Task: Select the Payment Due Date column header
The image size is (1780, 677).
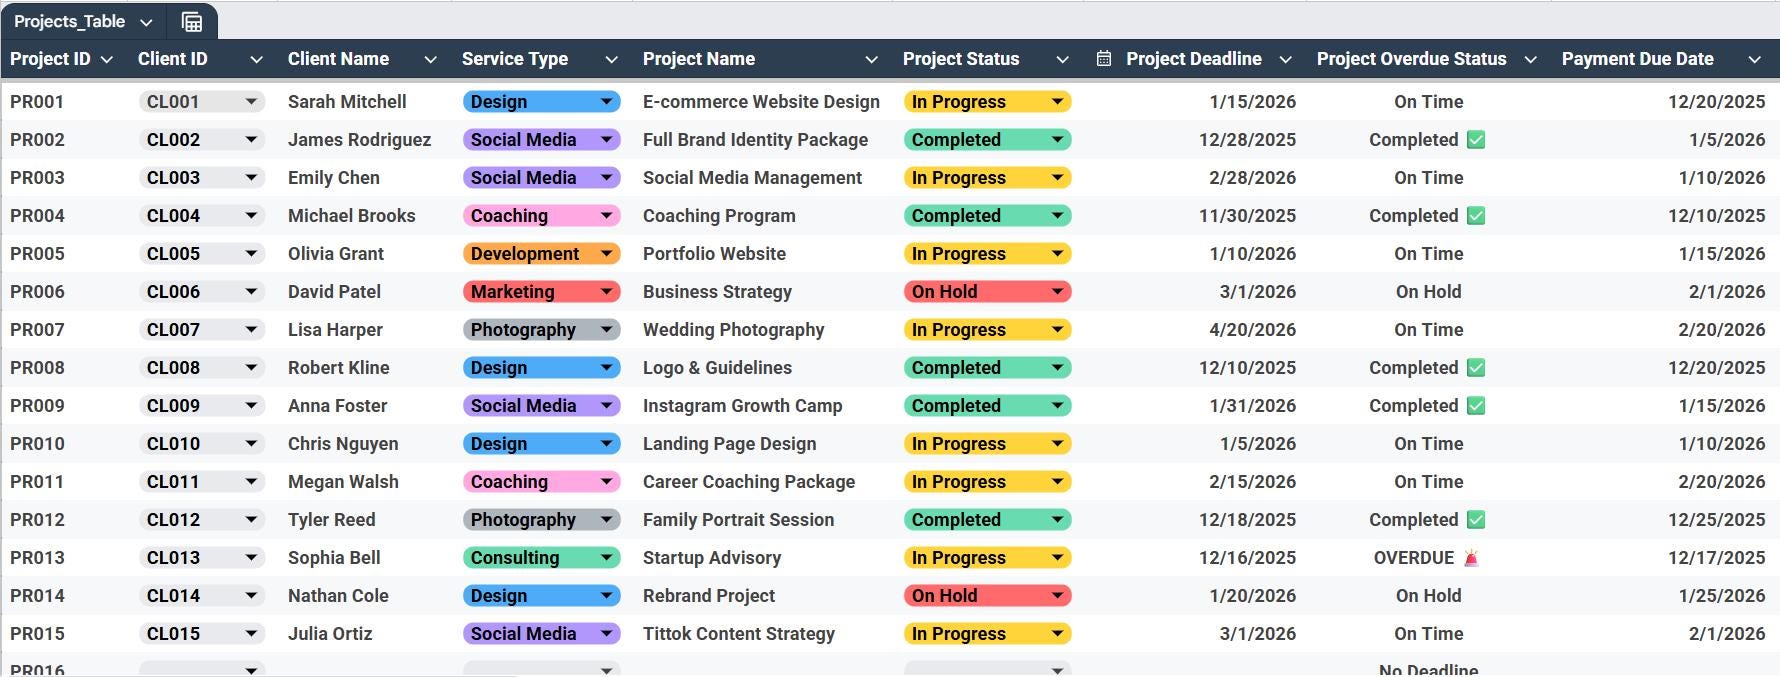Action: (1638, 59)
